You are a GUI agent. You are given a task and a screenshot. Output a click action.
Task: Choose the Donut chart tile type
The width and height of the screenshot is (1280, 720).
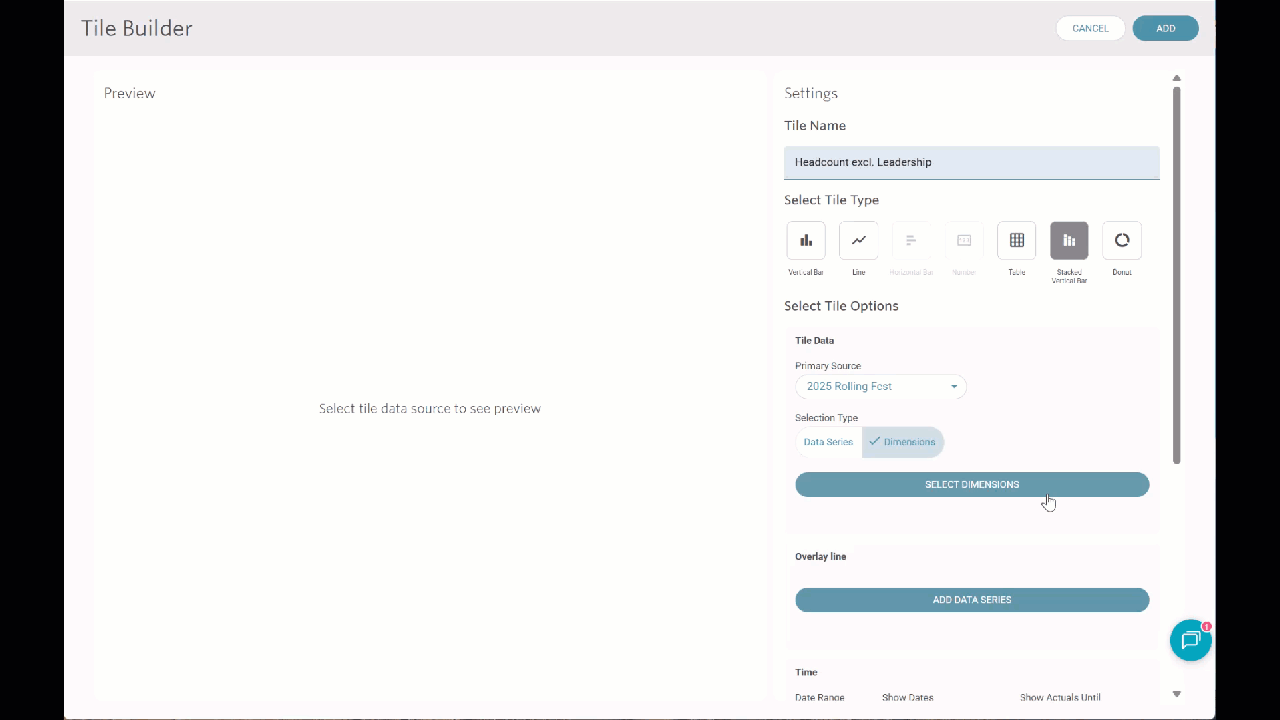click(1122, 241)
